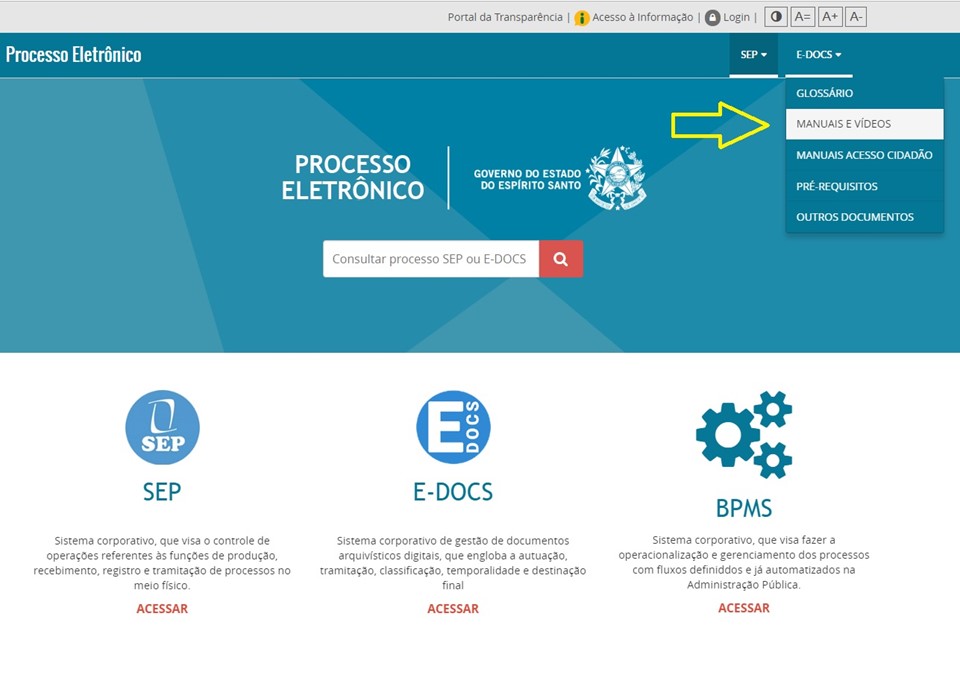The width and height of the screenshot is (960, 675).
Task: Open the Portal da Transparência link
Action: (x=505, y=17)
